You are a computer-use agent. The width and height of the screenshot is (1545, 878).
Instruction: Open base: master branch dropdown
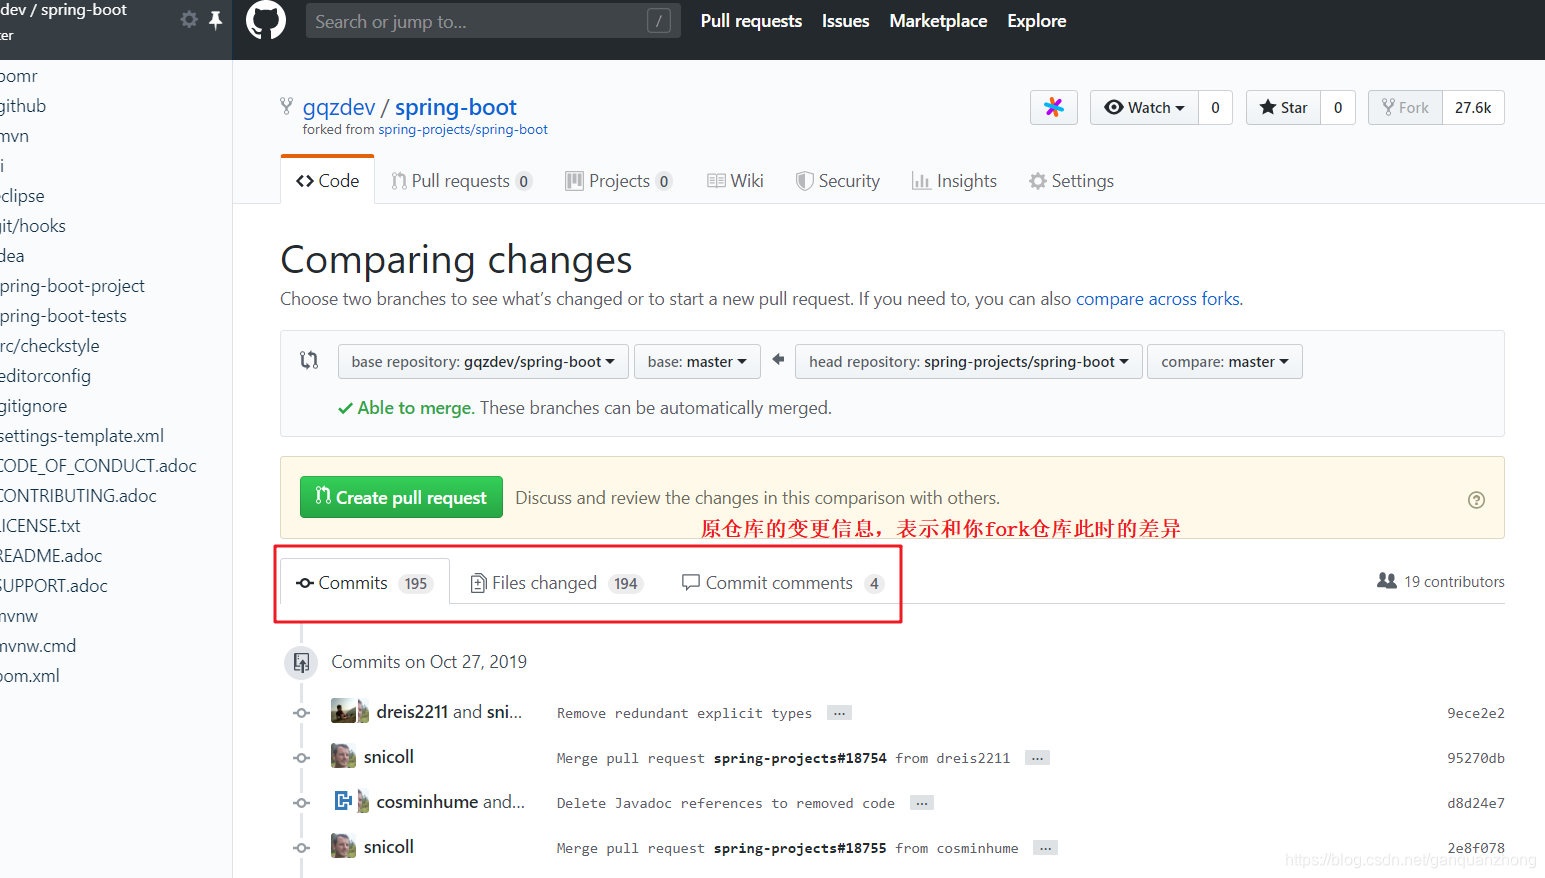[697, 362]
